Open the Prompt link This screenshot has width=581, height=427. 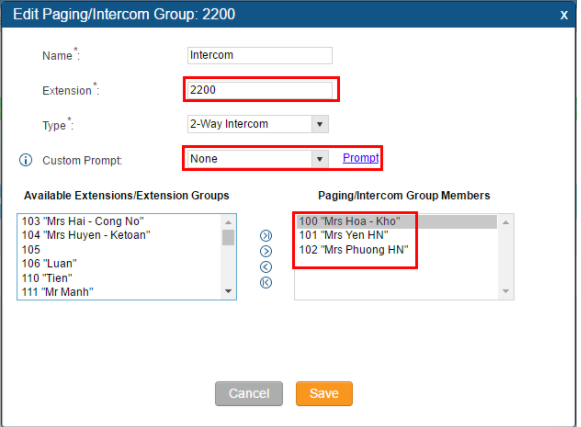coord(361,158)
